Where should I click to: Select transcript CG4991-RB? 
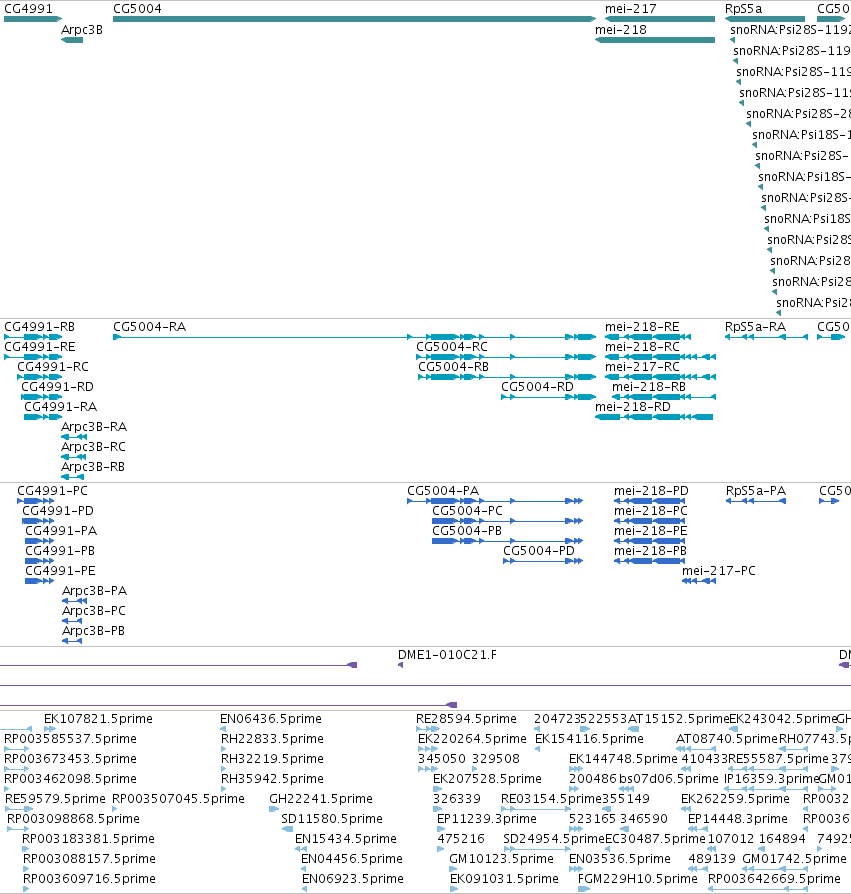(x=39, y=327)
